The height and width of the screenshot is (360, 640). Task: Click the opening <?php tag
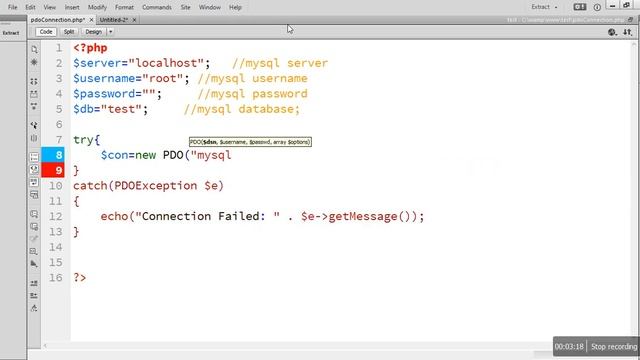(90, 48)
